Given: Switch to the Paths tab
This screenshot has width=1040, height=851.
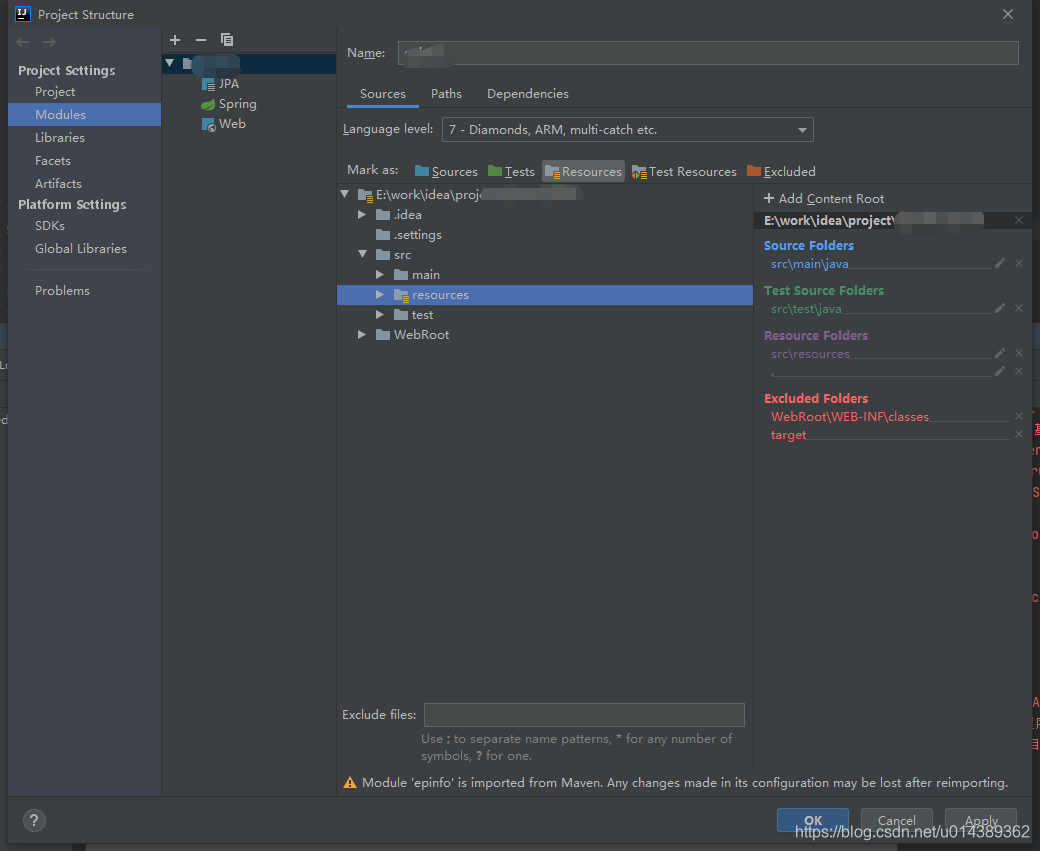Looking at the screenshot, I should click(446, 94).
